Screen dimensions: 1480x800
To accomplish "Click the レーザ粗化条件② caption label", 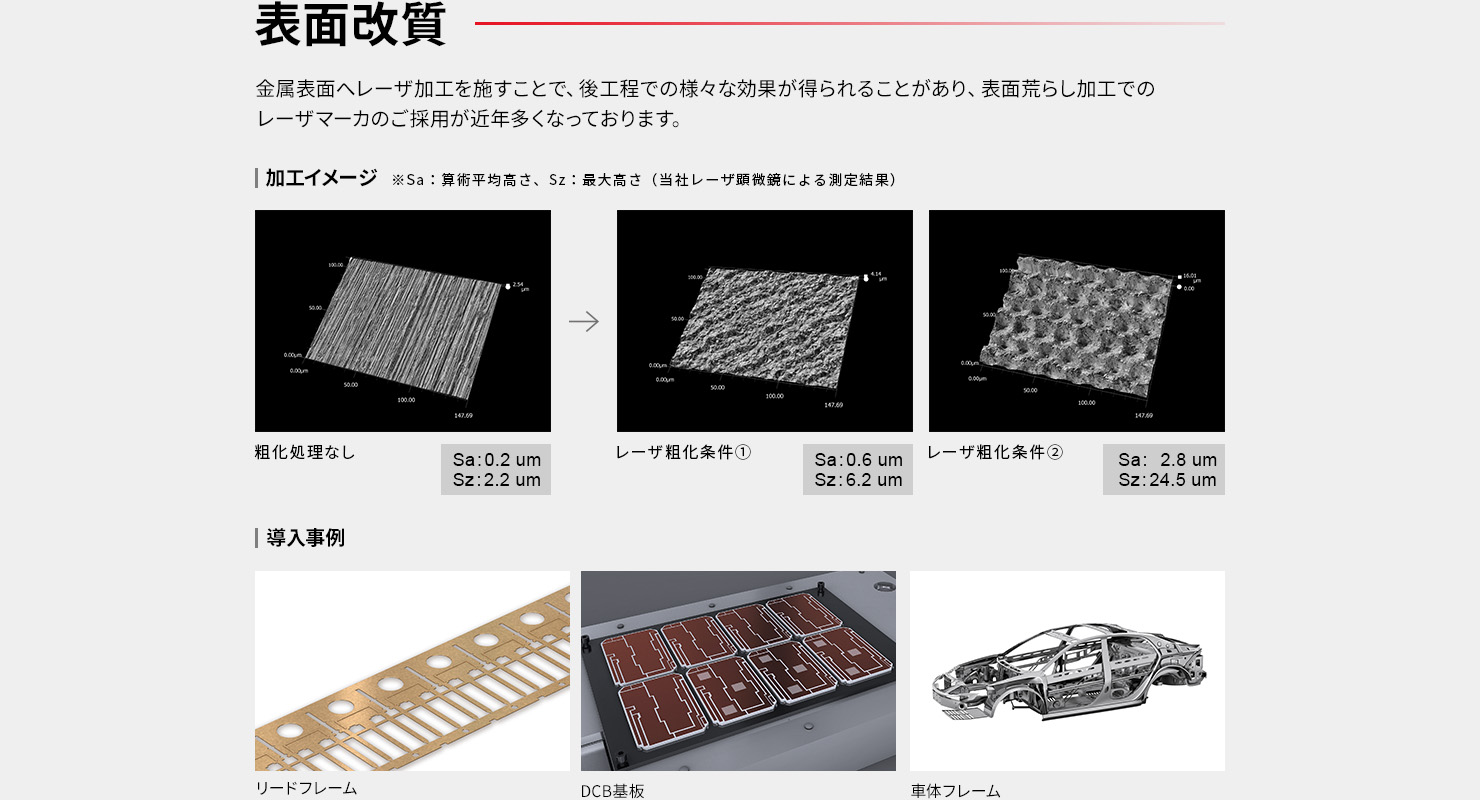I will [996, 452].
